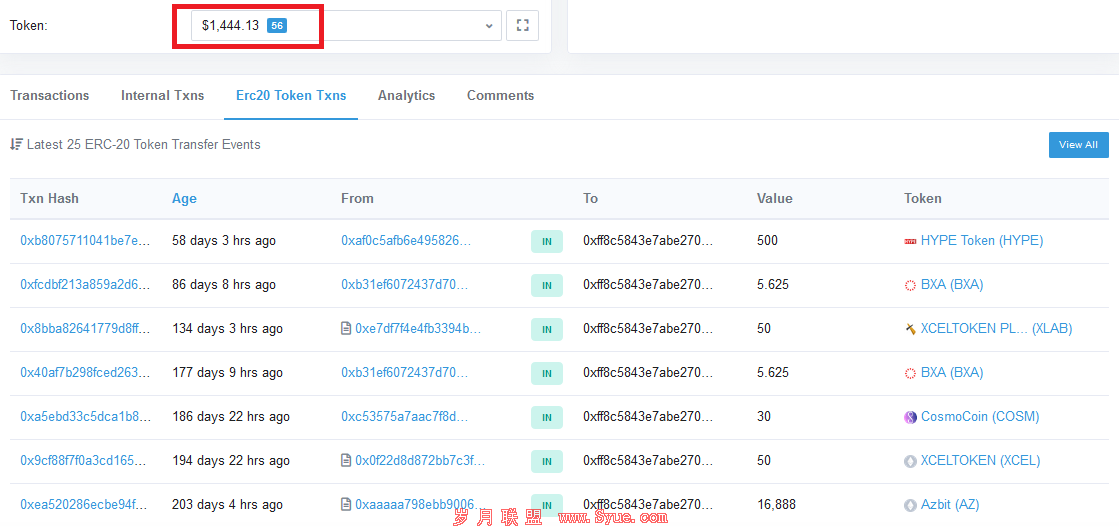Open BXA (BXA) token link in 86 days row
This screenshot has width=1119, height=527.
[x=952, y=285]
